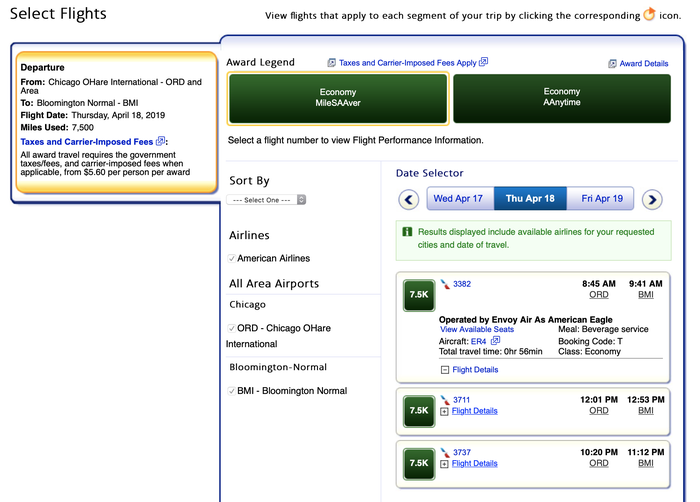
Task: Click American Airlines logo beside flight 3382
Action: (445, 284)
